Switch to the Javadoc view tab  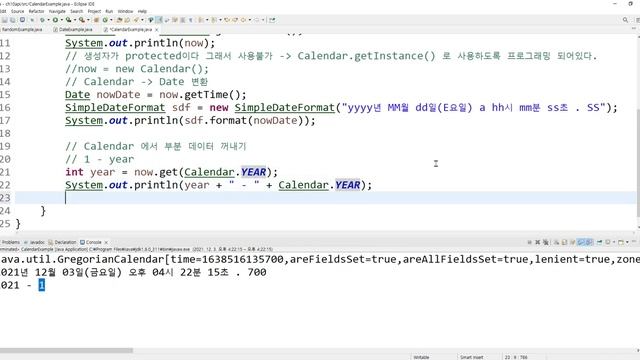[x=35, y=242]
